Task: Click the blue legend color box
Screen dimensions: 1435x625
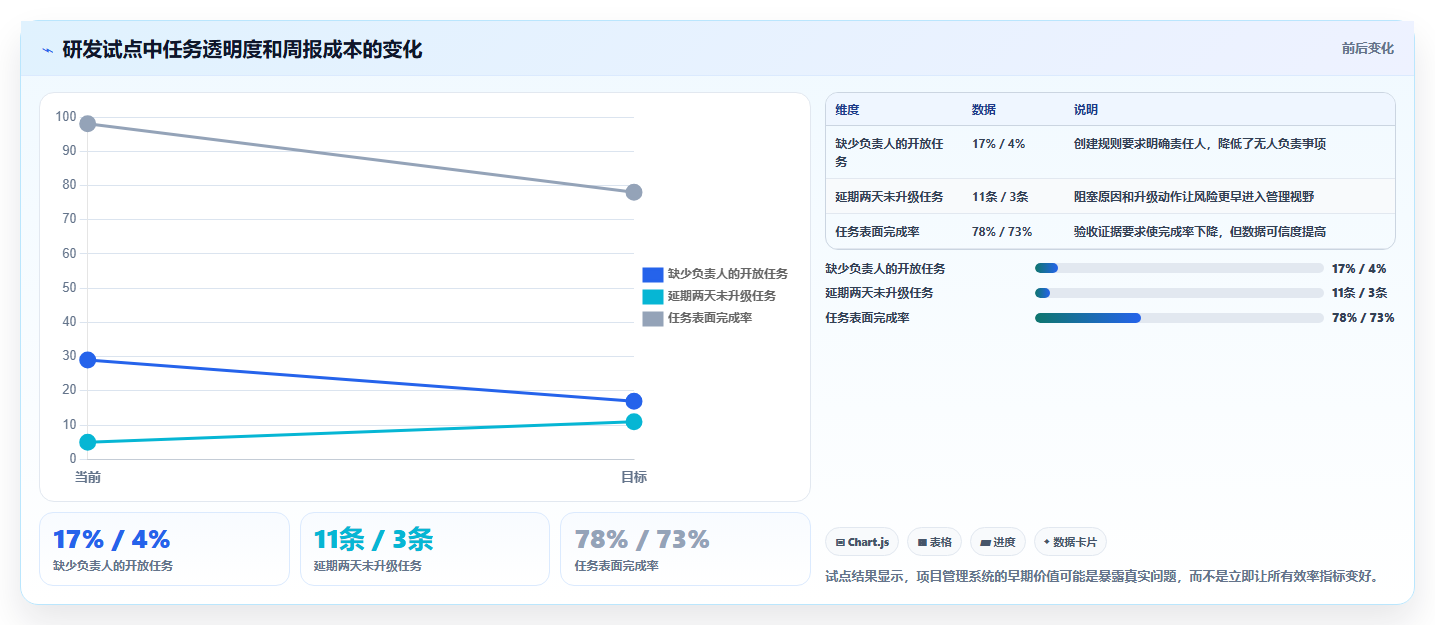Action: point(653,274)
